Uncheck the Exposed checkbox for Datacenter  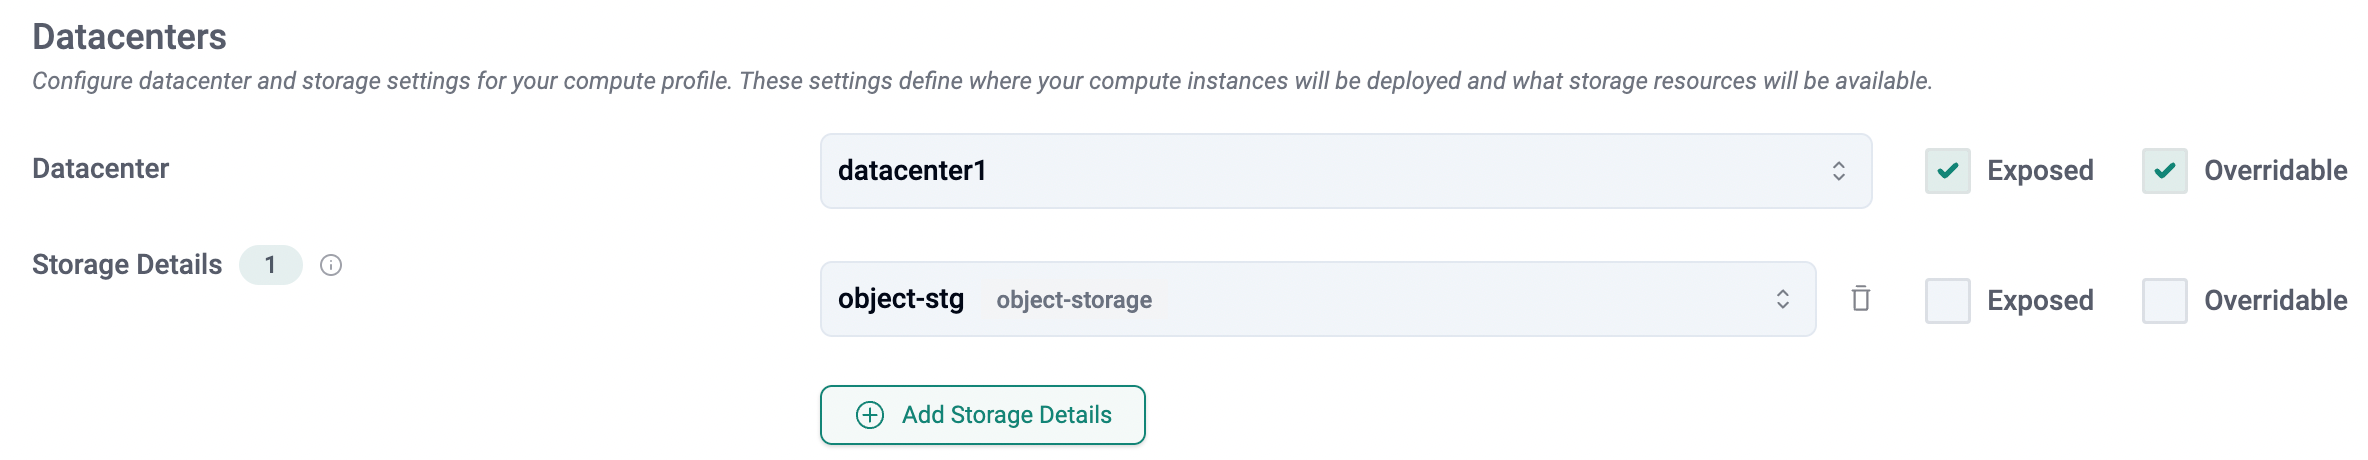click(1947, 171)
